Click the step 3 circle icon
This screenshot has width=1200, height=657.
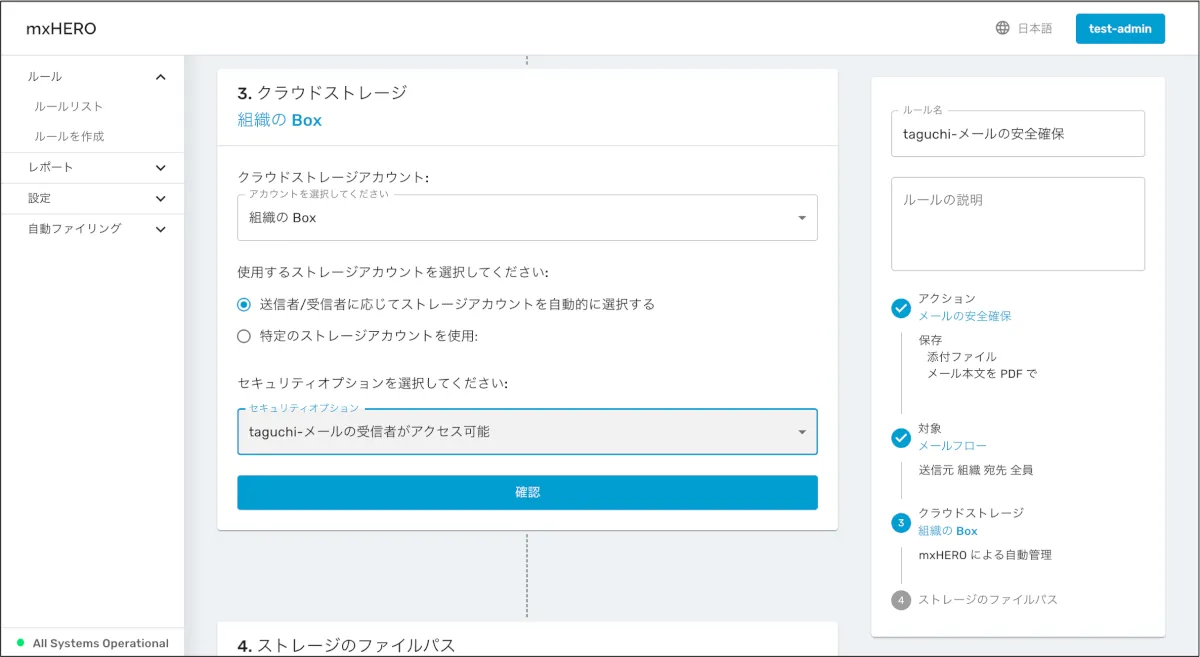tap(901, 523)
